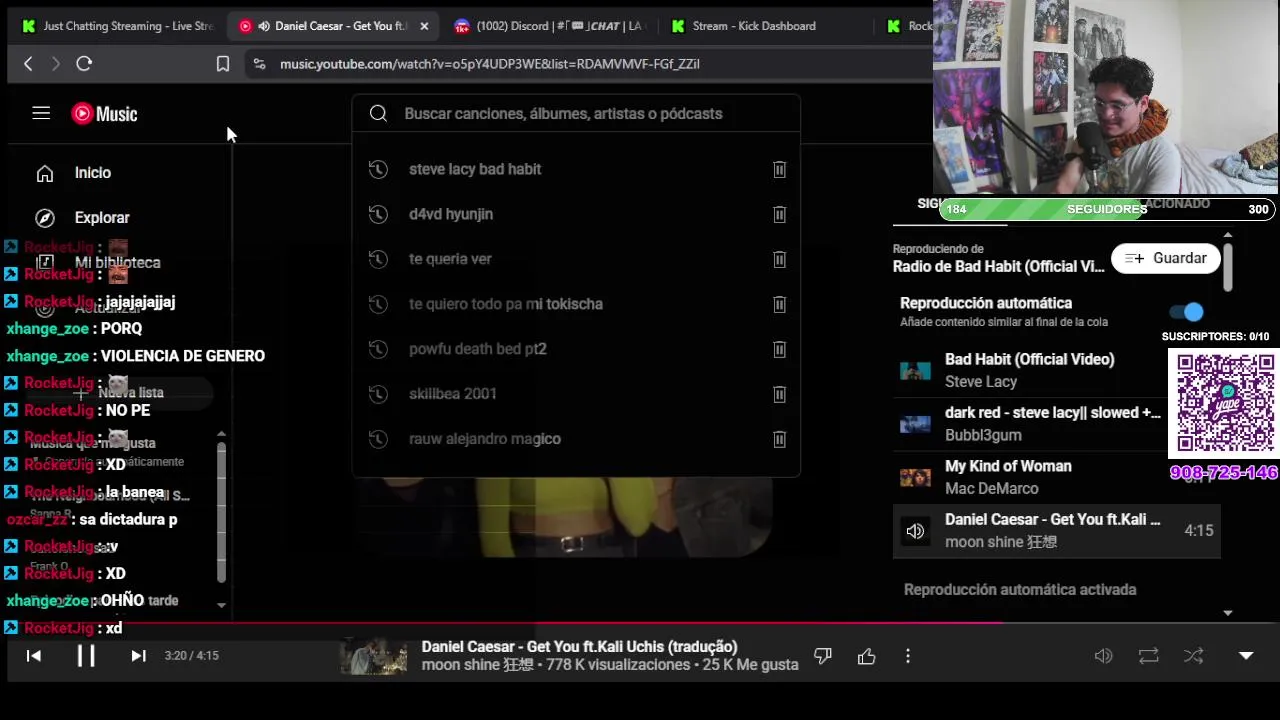Select 'steve lacy bad habit' suggestion
Image resolution: width=1280 pixels, height=720 pixels.
(x=475, y=169)
